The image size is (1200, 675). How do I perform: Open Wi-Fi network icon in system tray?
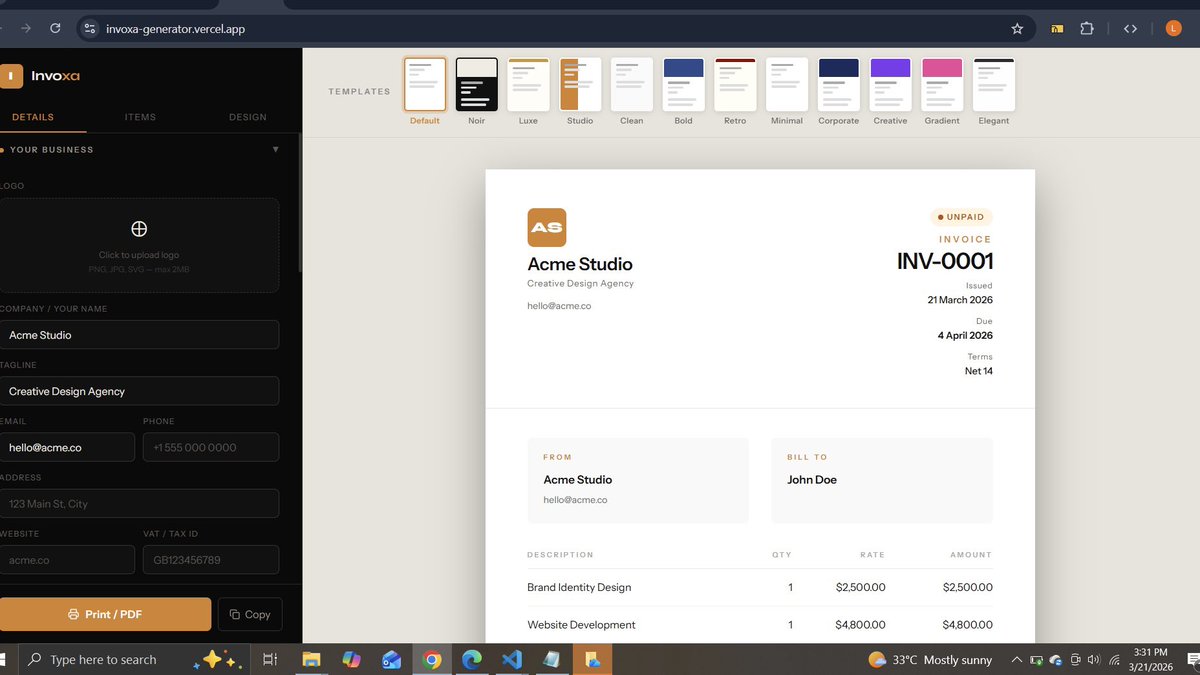[1114, 660]
